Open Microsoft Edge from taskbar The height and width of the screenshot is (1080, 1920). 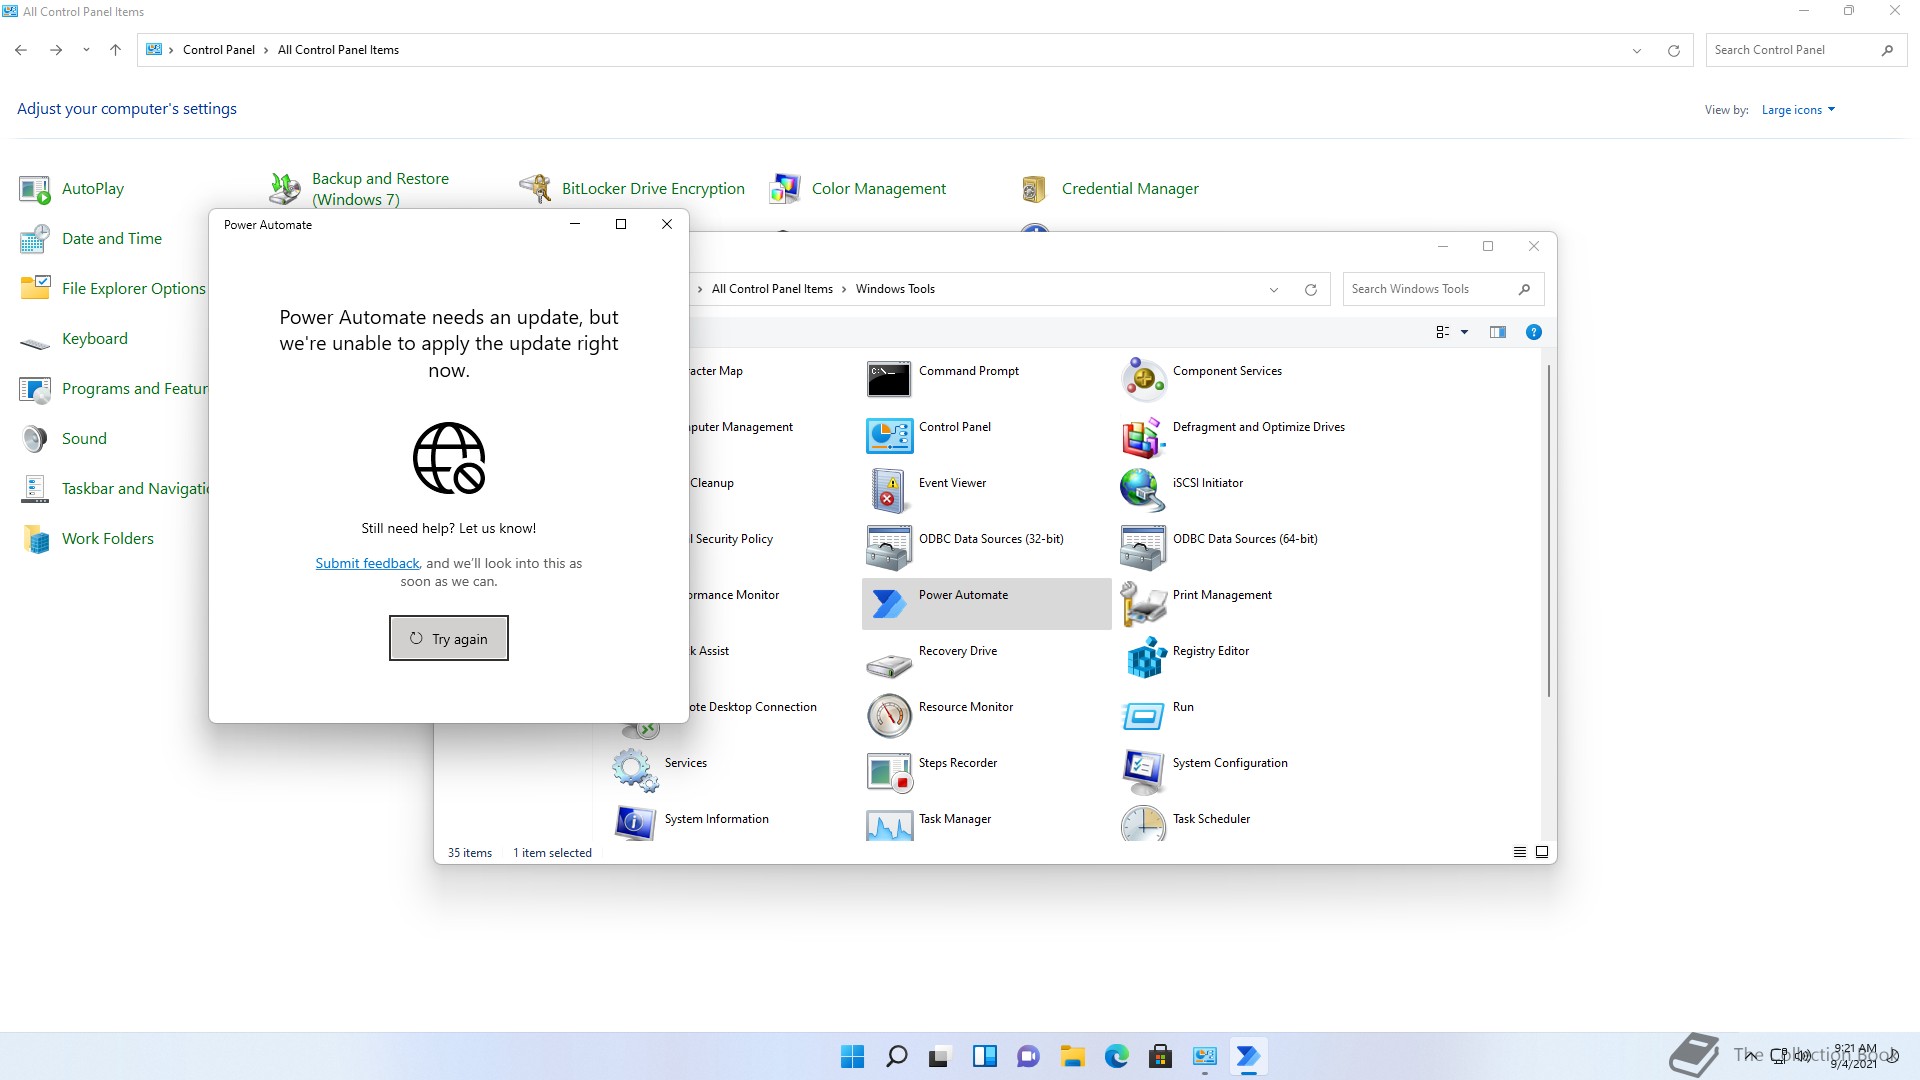[x=1116, y=1056]
